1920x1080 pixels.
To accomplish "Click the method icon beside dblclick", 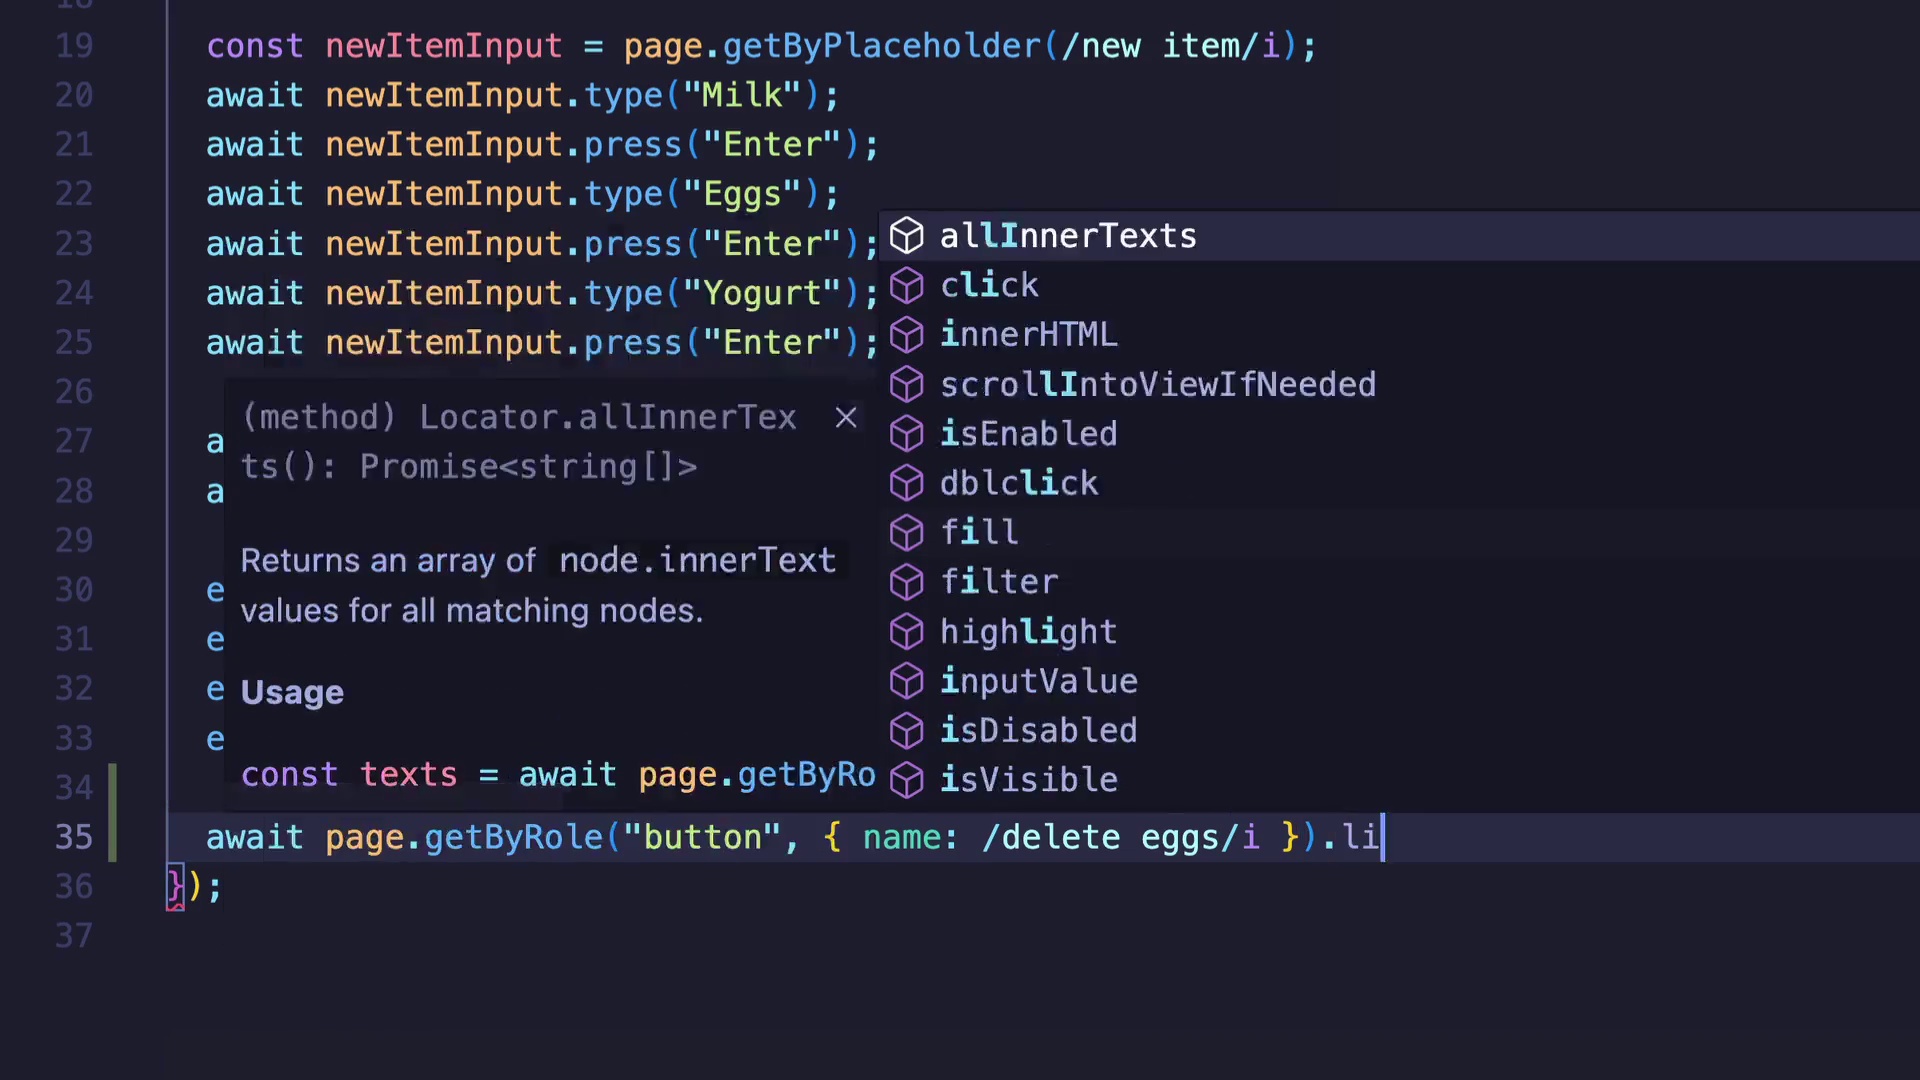I will (x=907, y=484).
